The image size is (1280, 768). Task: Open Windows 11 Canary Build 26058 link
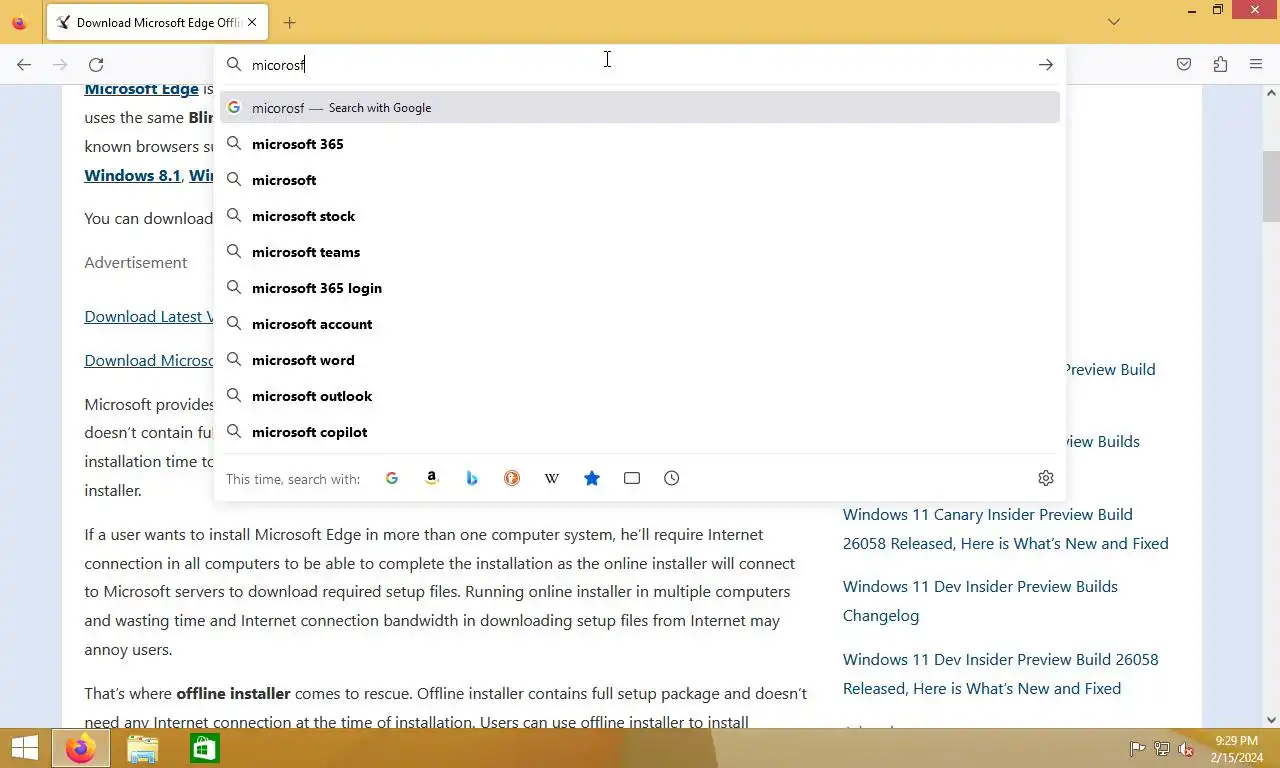1005,529
